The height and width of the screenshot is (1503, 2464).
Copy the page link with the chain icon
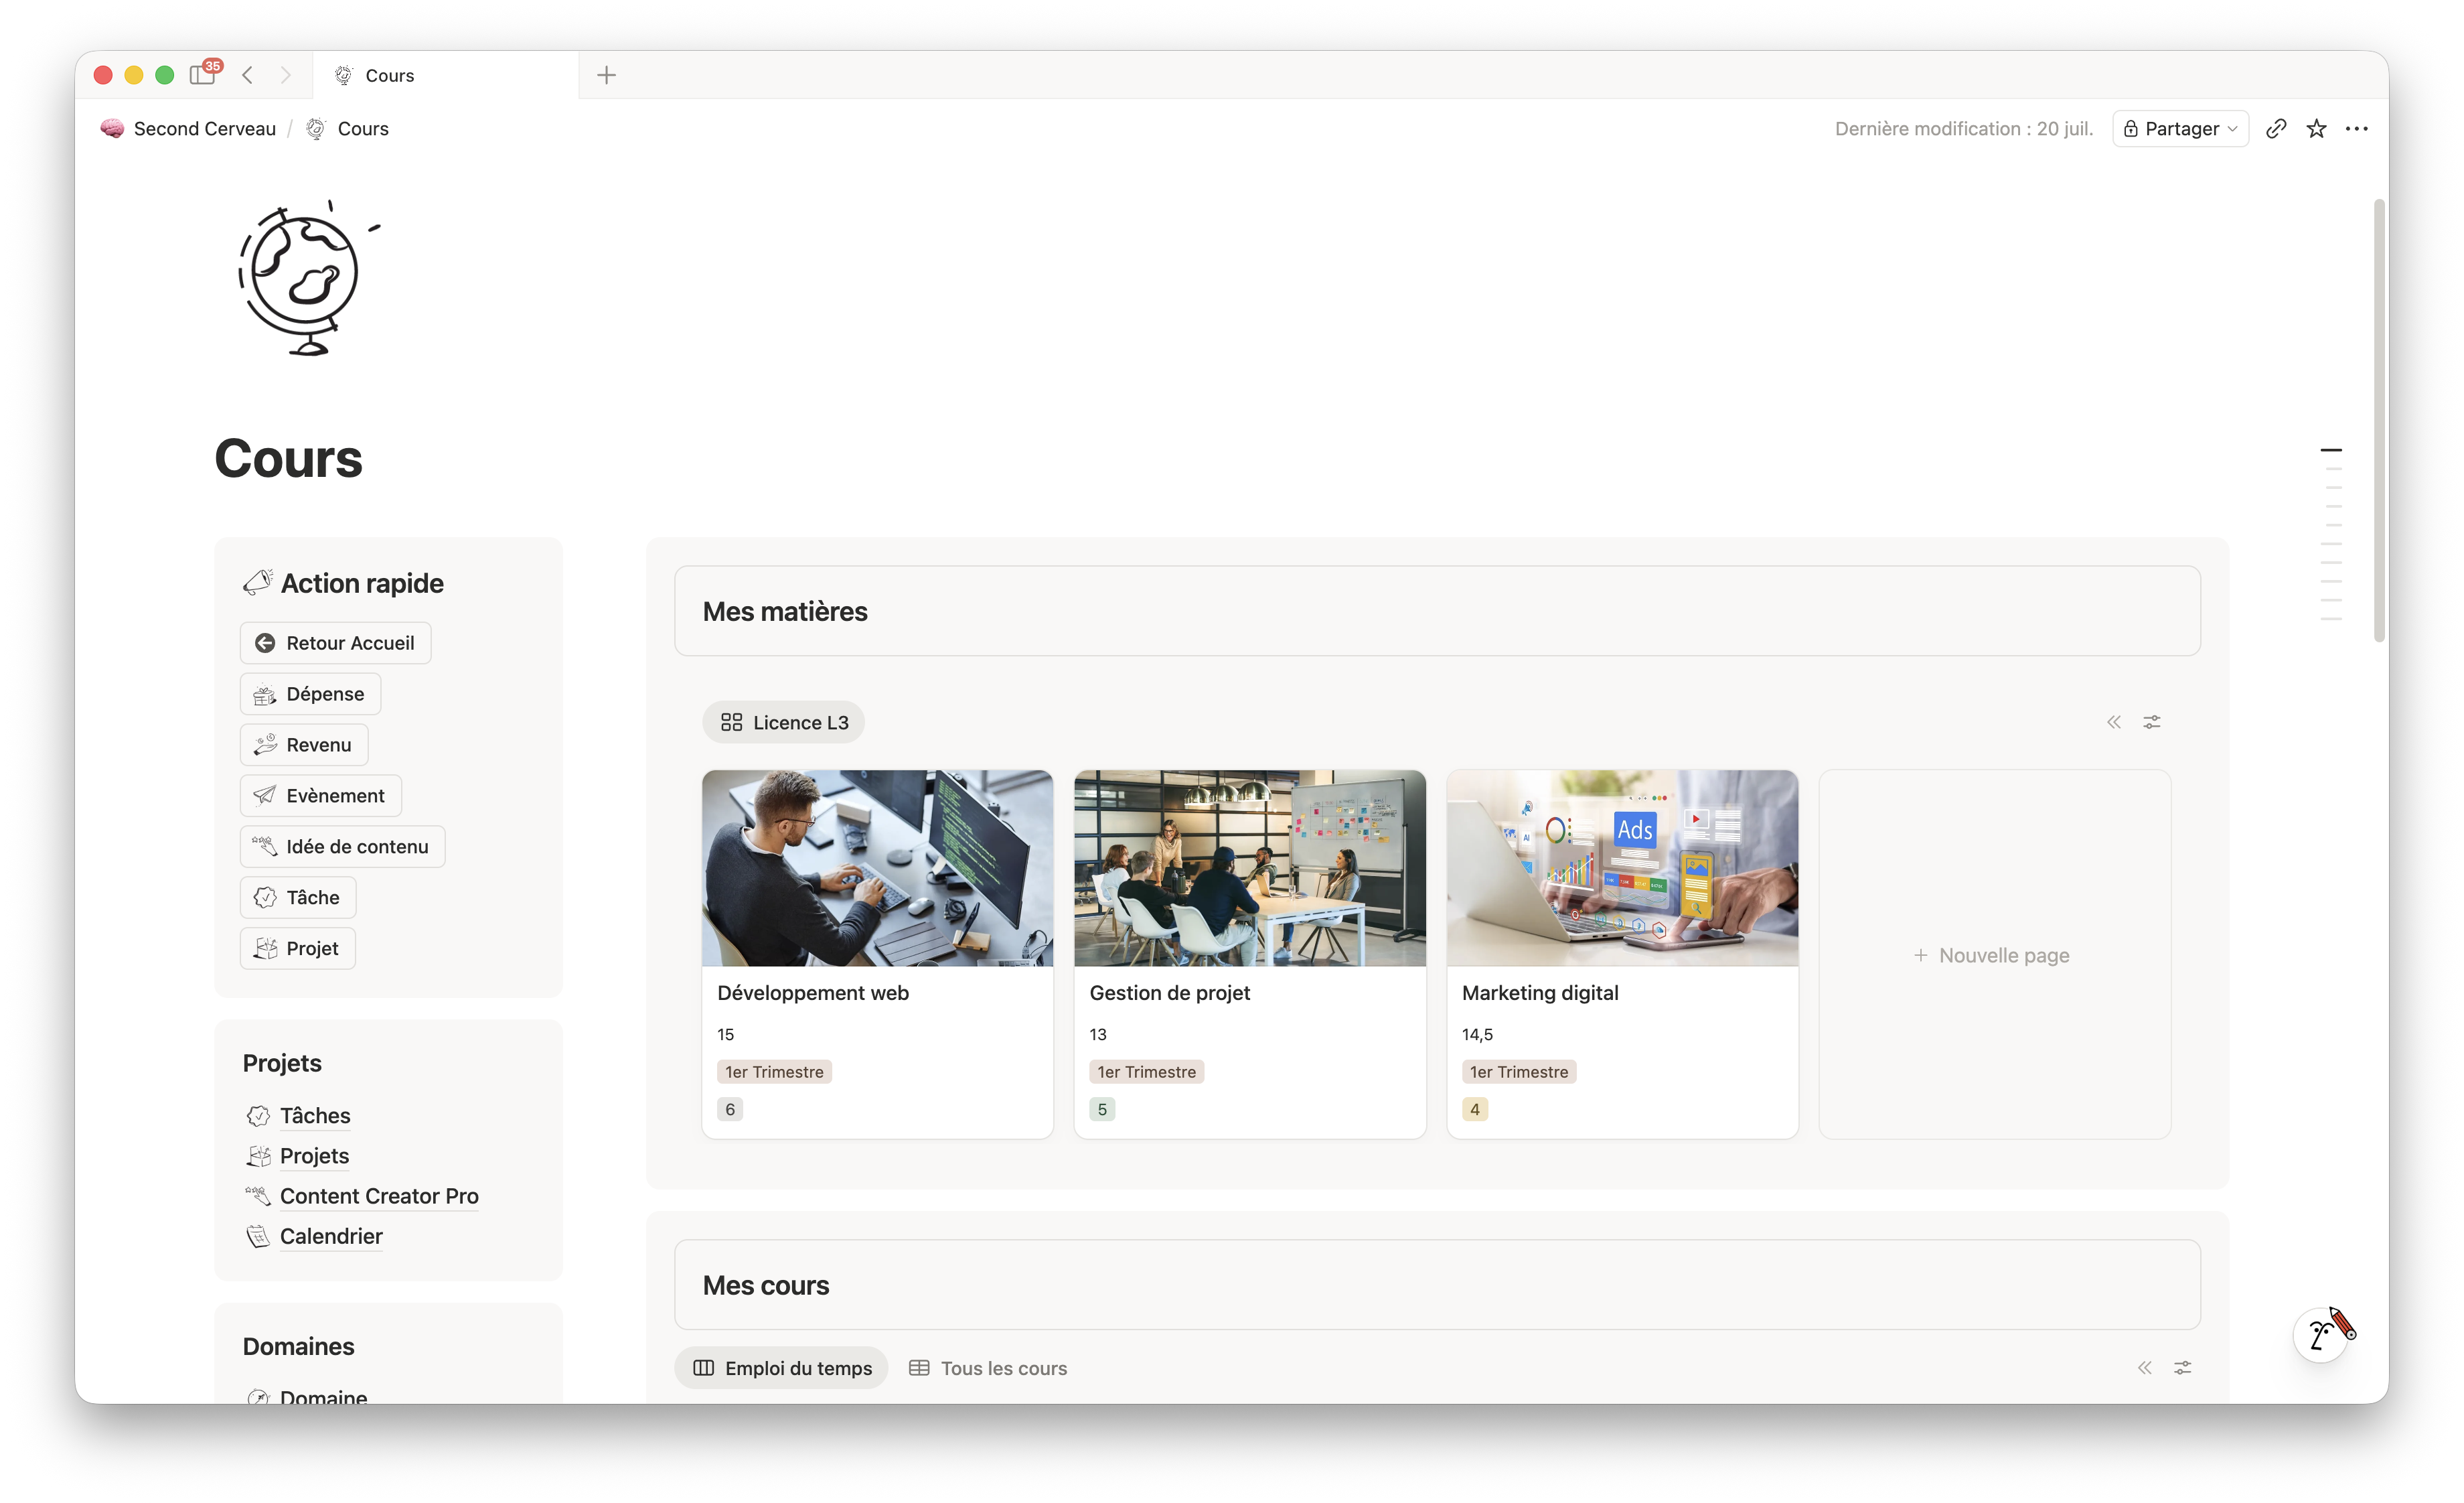pyautogui.click(x=2276, y=129)
